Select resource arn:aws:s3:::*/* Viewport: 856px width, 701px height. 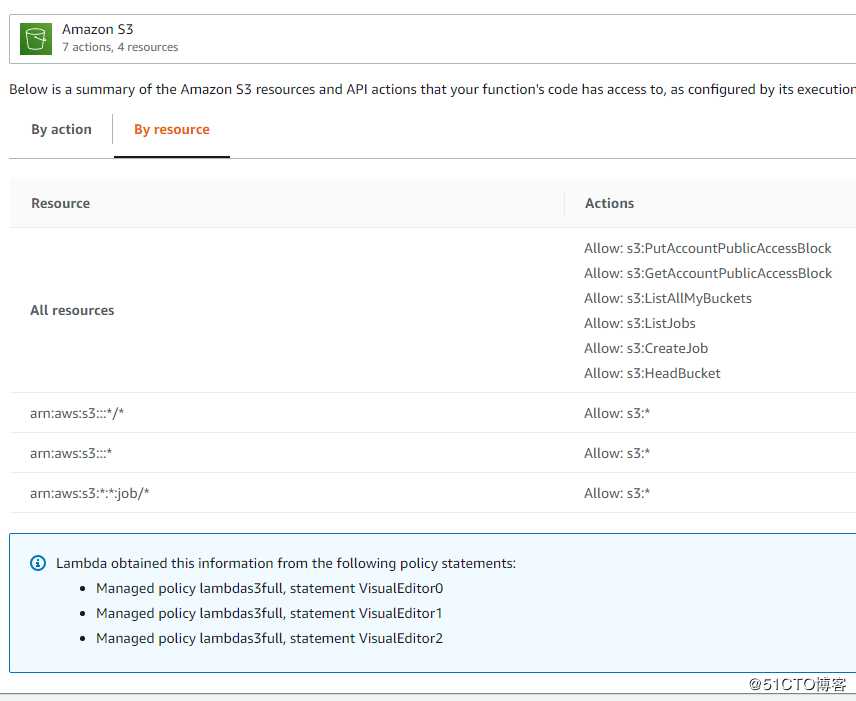(x=77, y=413)
